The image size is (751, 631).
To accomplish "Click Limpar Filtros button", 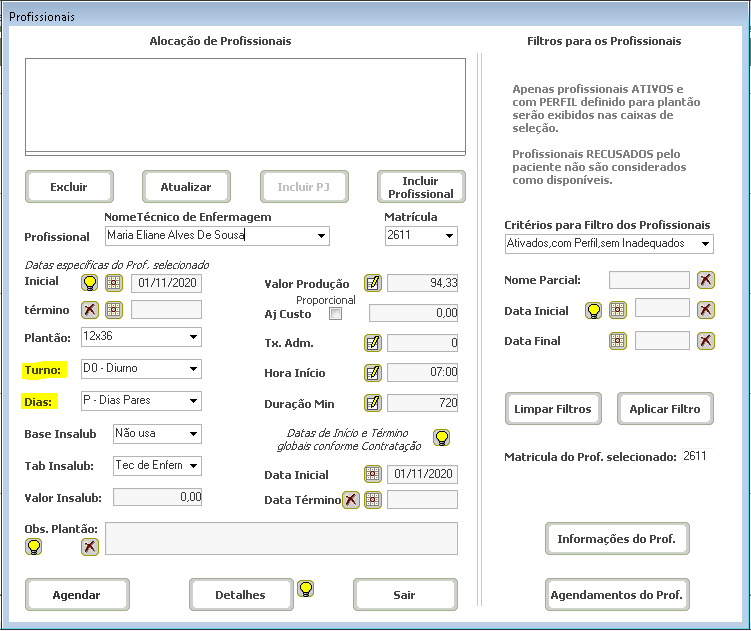I will [553, 409].
